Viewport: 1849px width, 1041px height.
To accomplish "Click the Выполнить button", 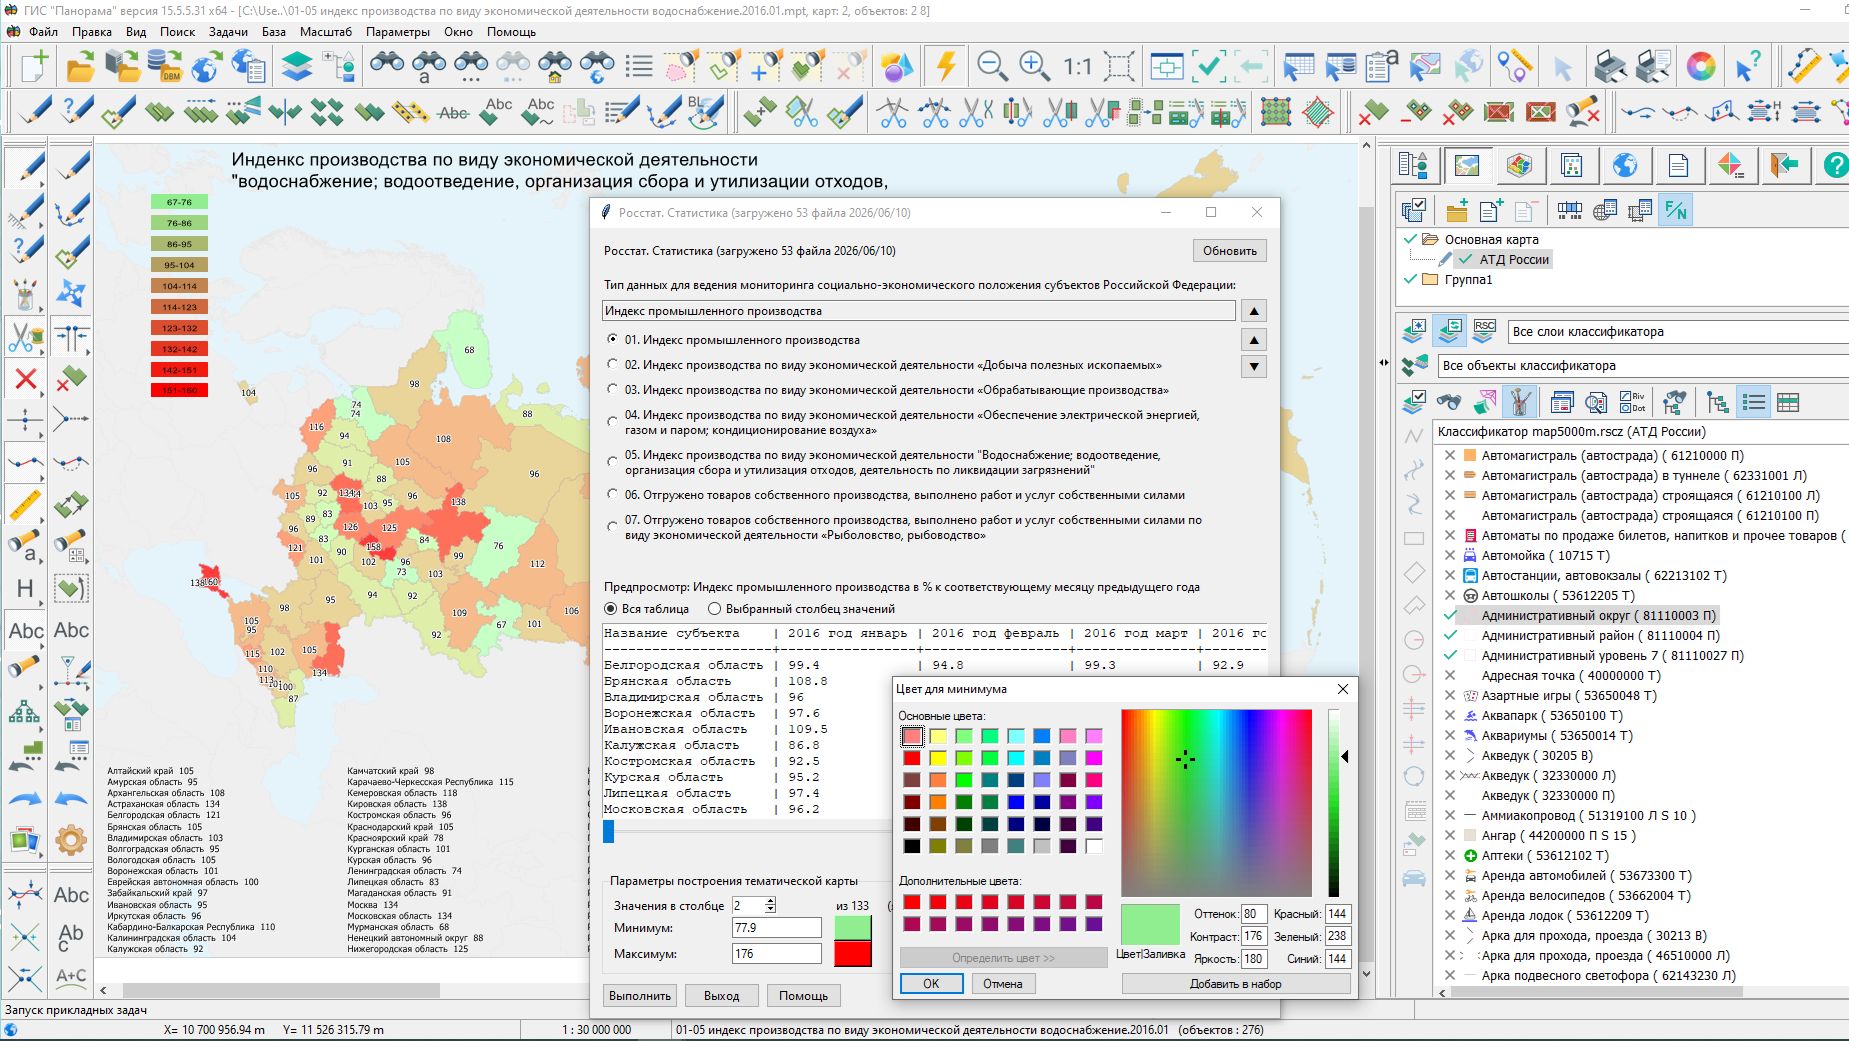I will click(x=640, y=996).
